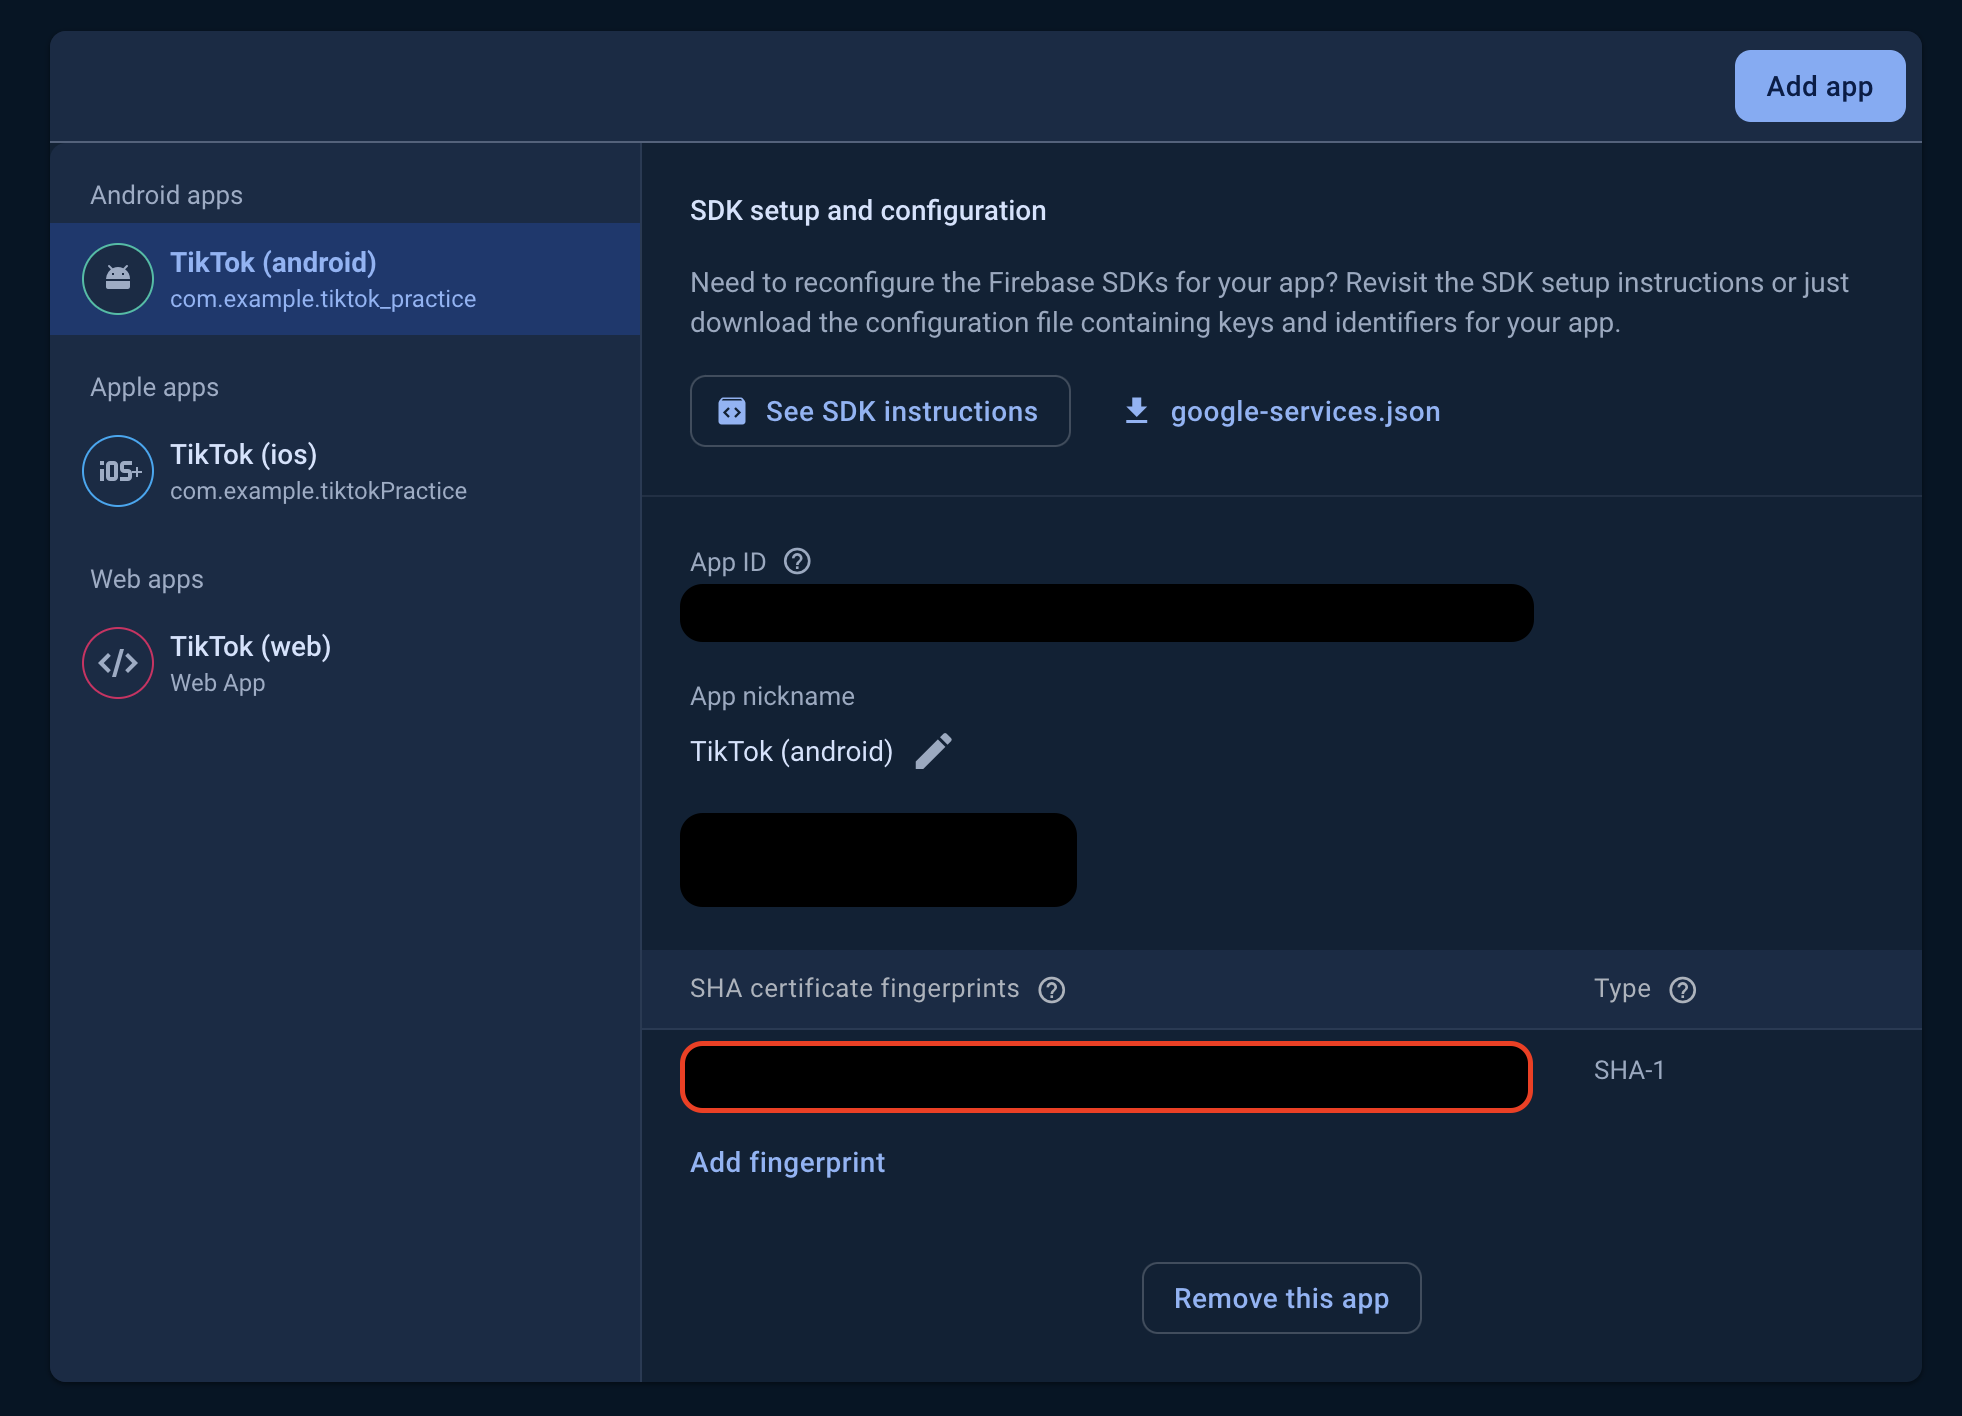This screenshot has height=1416, width=1962.
Task: Open See SDK instructions button
Action: pos(880,411)
